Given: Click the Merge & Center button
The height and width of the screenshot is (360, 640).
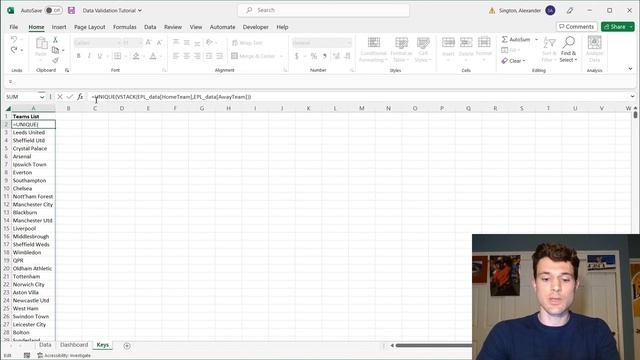Looking at the screenshot, I should coord(254,56).
